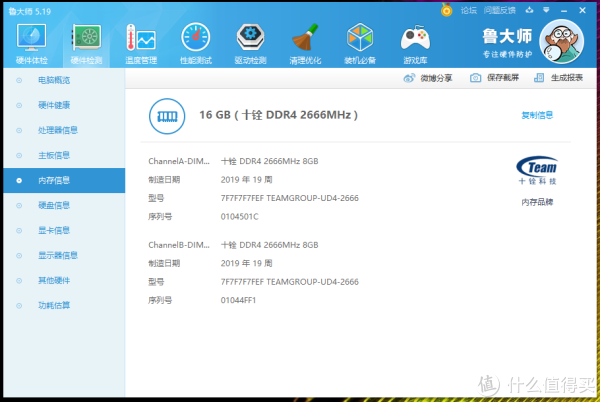The height and width of the screenshot is (402, 600).
Task: Generate a report with 生成报表
Action: click(558, 78)
